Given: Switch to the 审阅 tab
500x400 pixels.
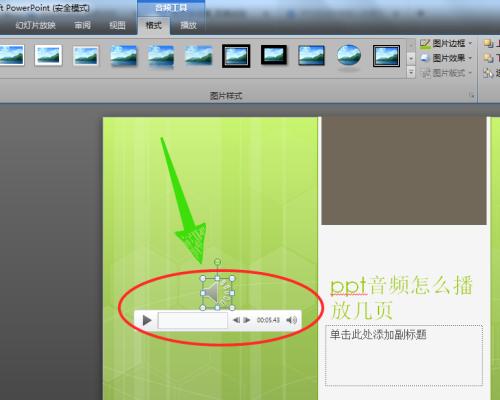Looking at the screenshot, I should tap(82, 25).
